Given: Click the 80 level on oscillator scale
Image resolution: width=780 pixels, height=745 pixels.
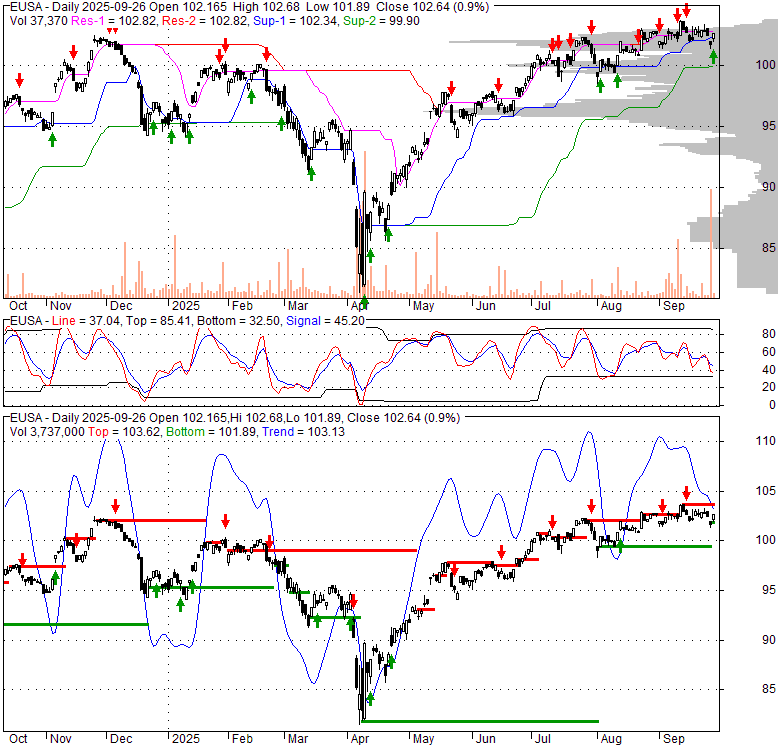Looking at the screenshot, I should coord(769,334).
